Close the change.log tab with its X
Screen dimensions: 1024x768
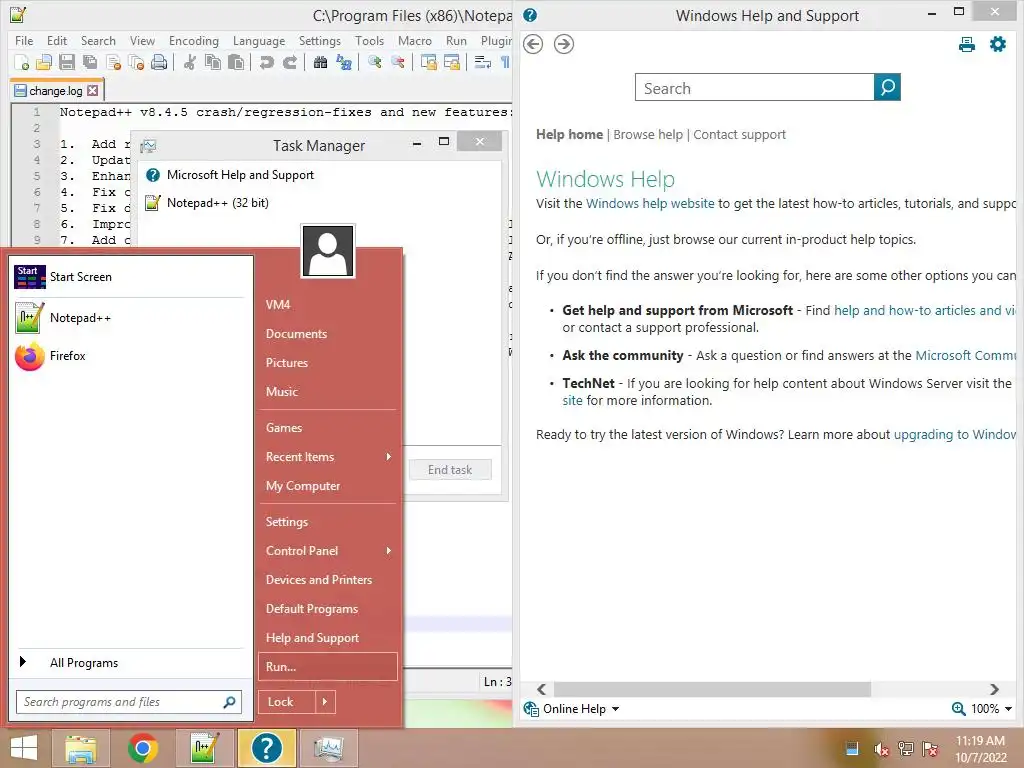(93, 91)
